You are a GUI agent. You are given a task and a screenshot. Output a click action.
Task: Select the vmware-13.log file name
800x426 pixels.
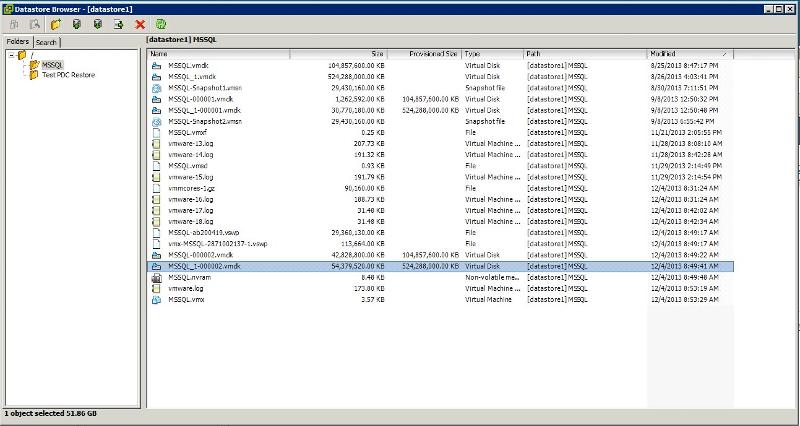(191, 144)
